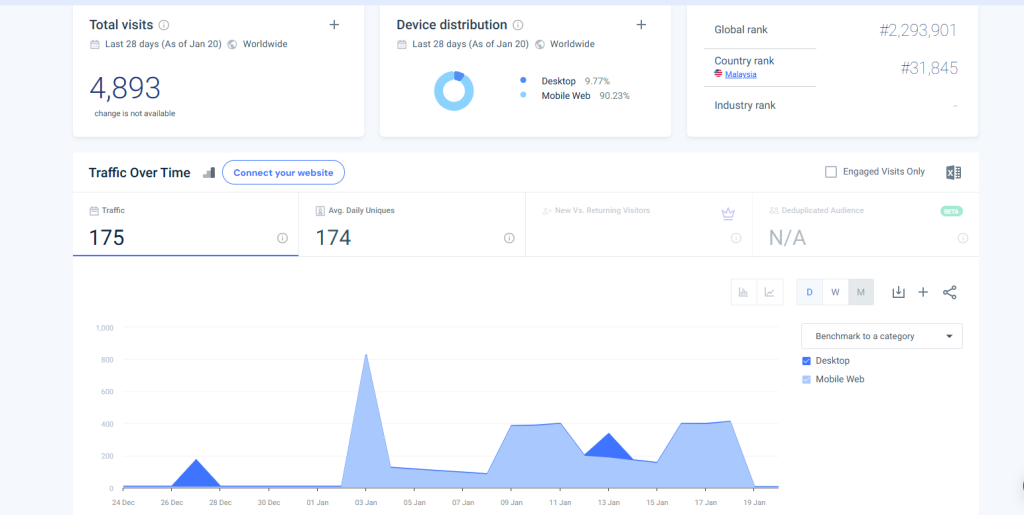
Task: Click the plus icon in Device distribution card
Action: [641, 24]
